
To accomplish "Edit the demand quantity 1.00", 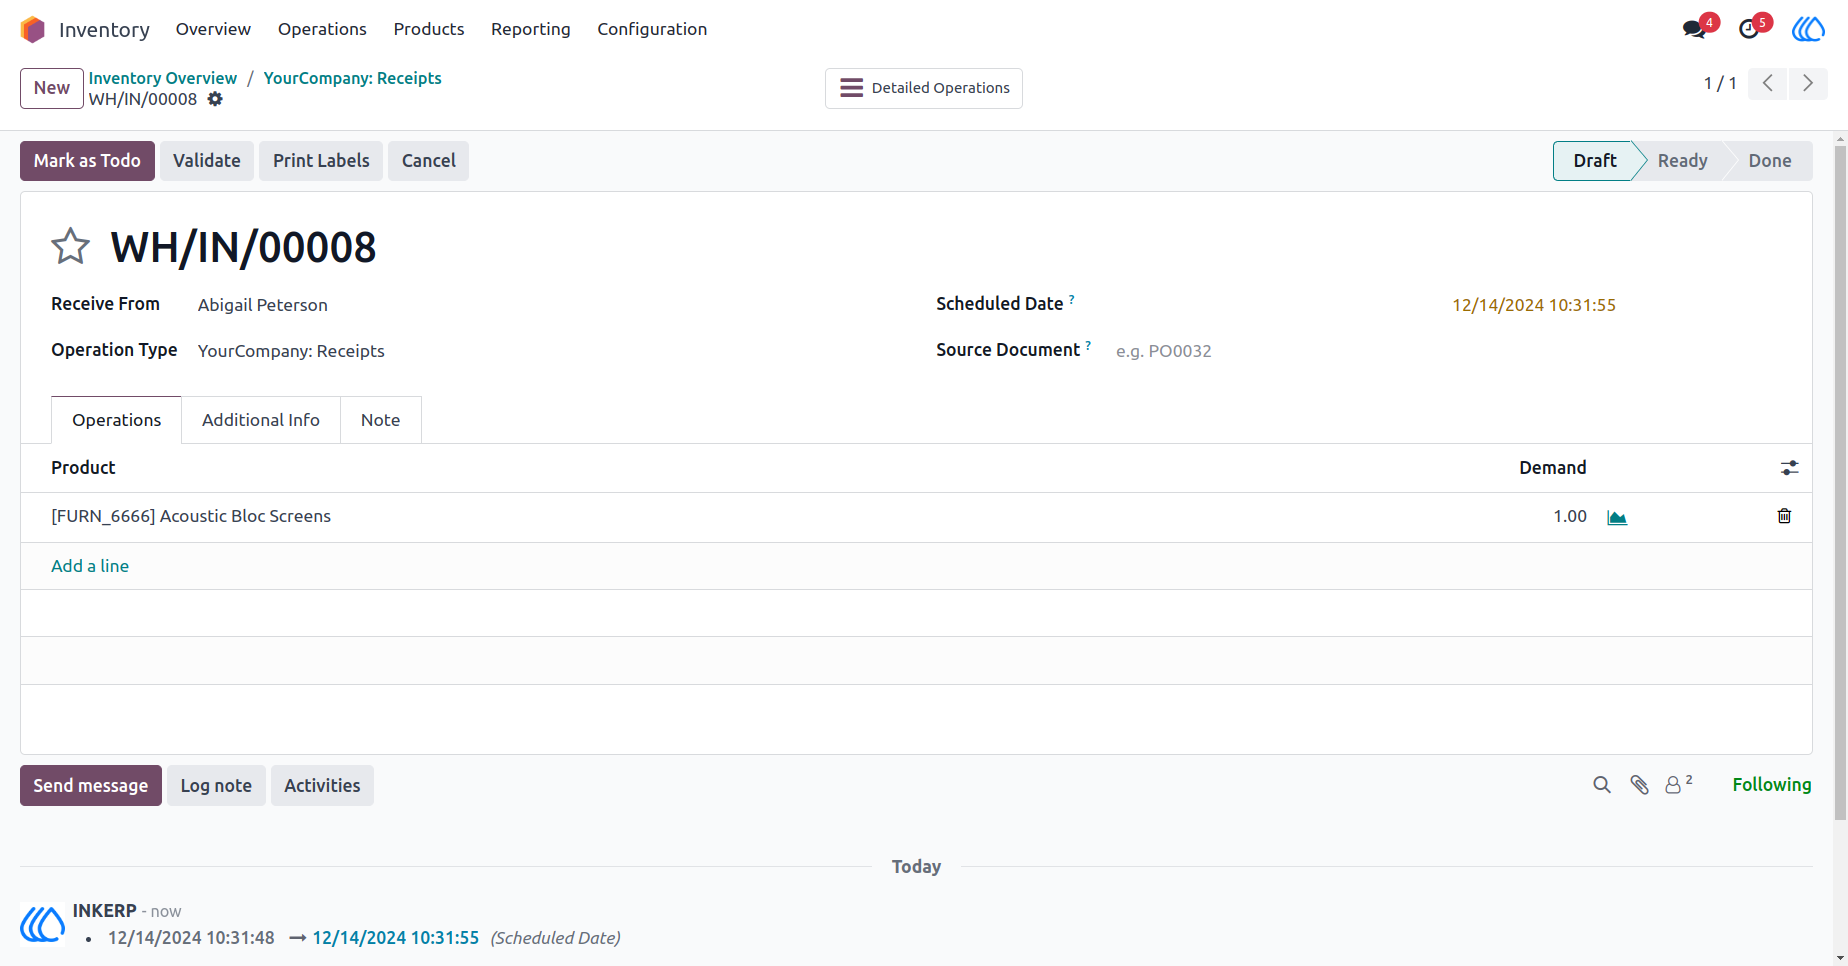I will 1570,516.
